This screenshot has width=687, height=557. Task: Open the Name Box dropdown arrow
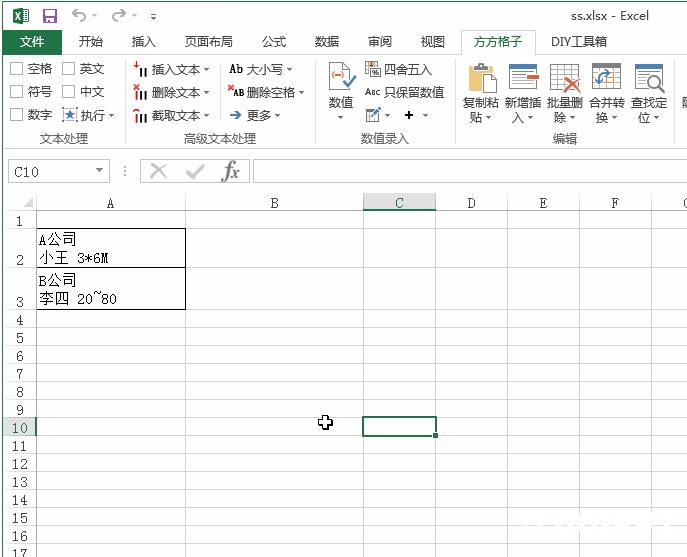tap(99, 170)
